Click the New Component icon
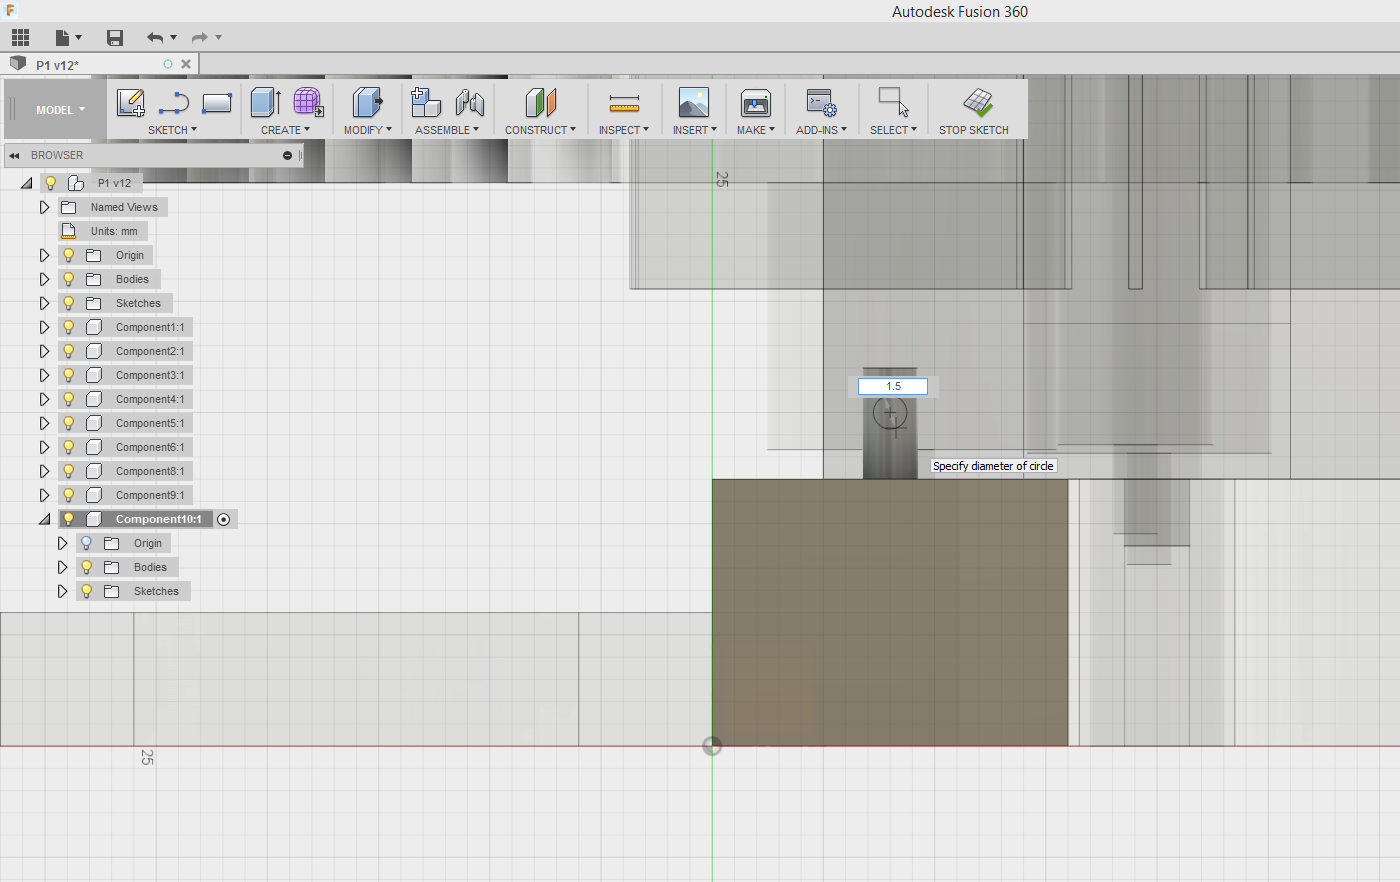 point(426,102)
